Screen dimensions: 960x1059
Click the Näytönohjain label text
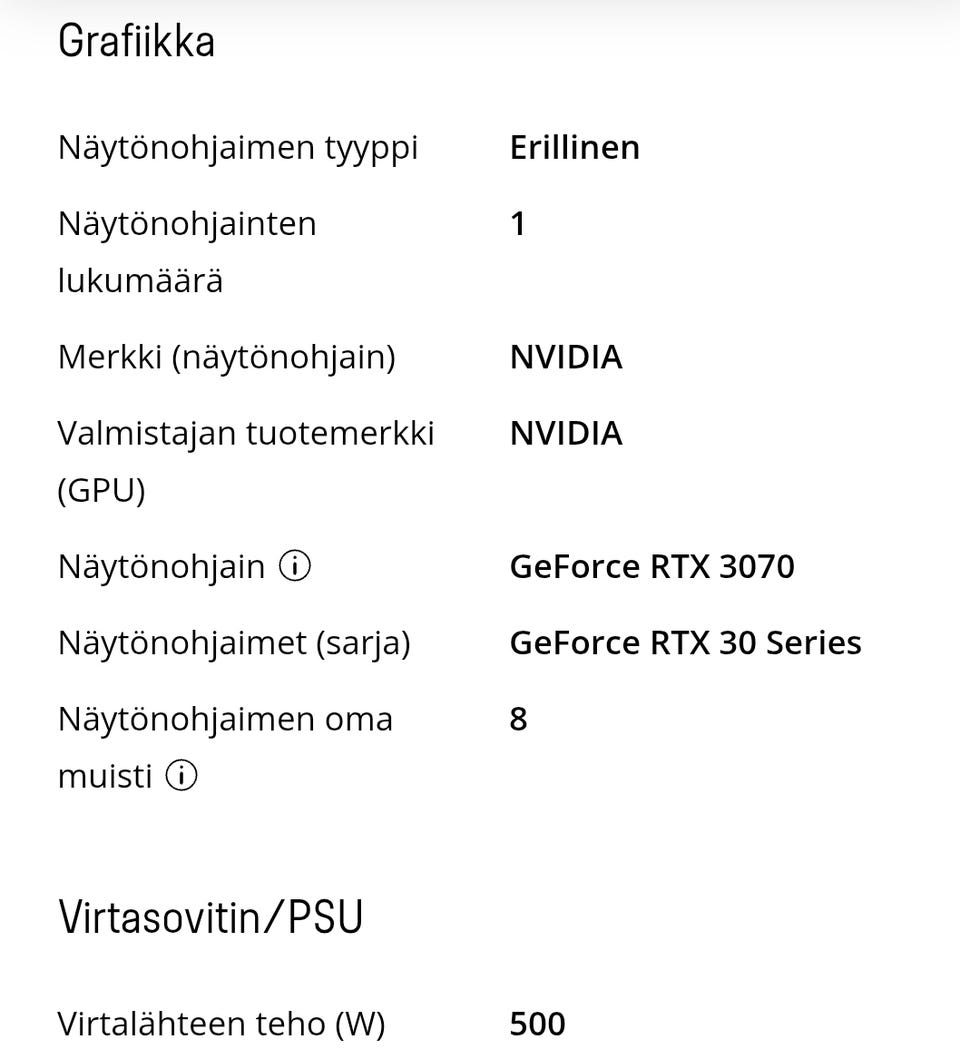pyautogui.click(x=161, y=567)
